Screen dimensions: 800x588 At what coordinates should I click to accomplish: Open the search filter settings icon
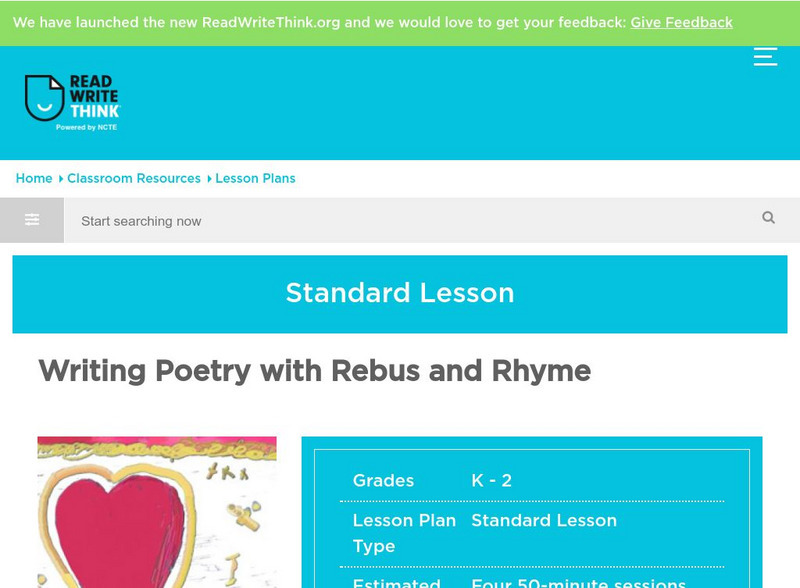tap(32, 220)
